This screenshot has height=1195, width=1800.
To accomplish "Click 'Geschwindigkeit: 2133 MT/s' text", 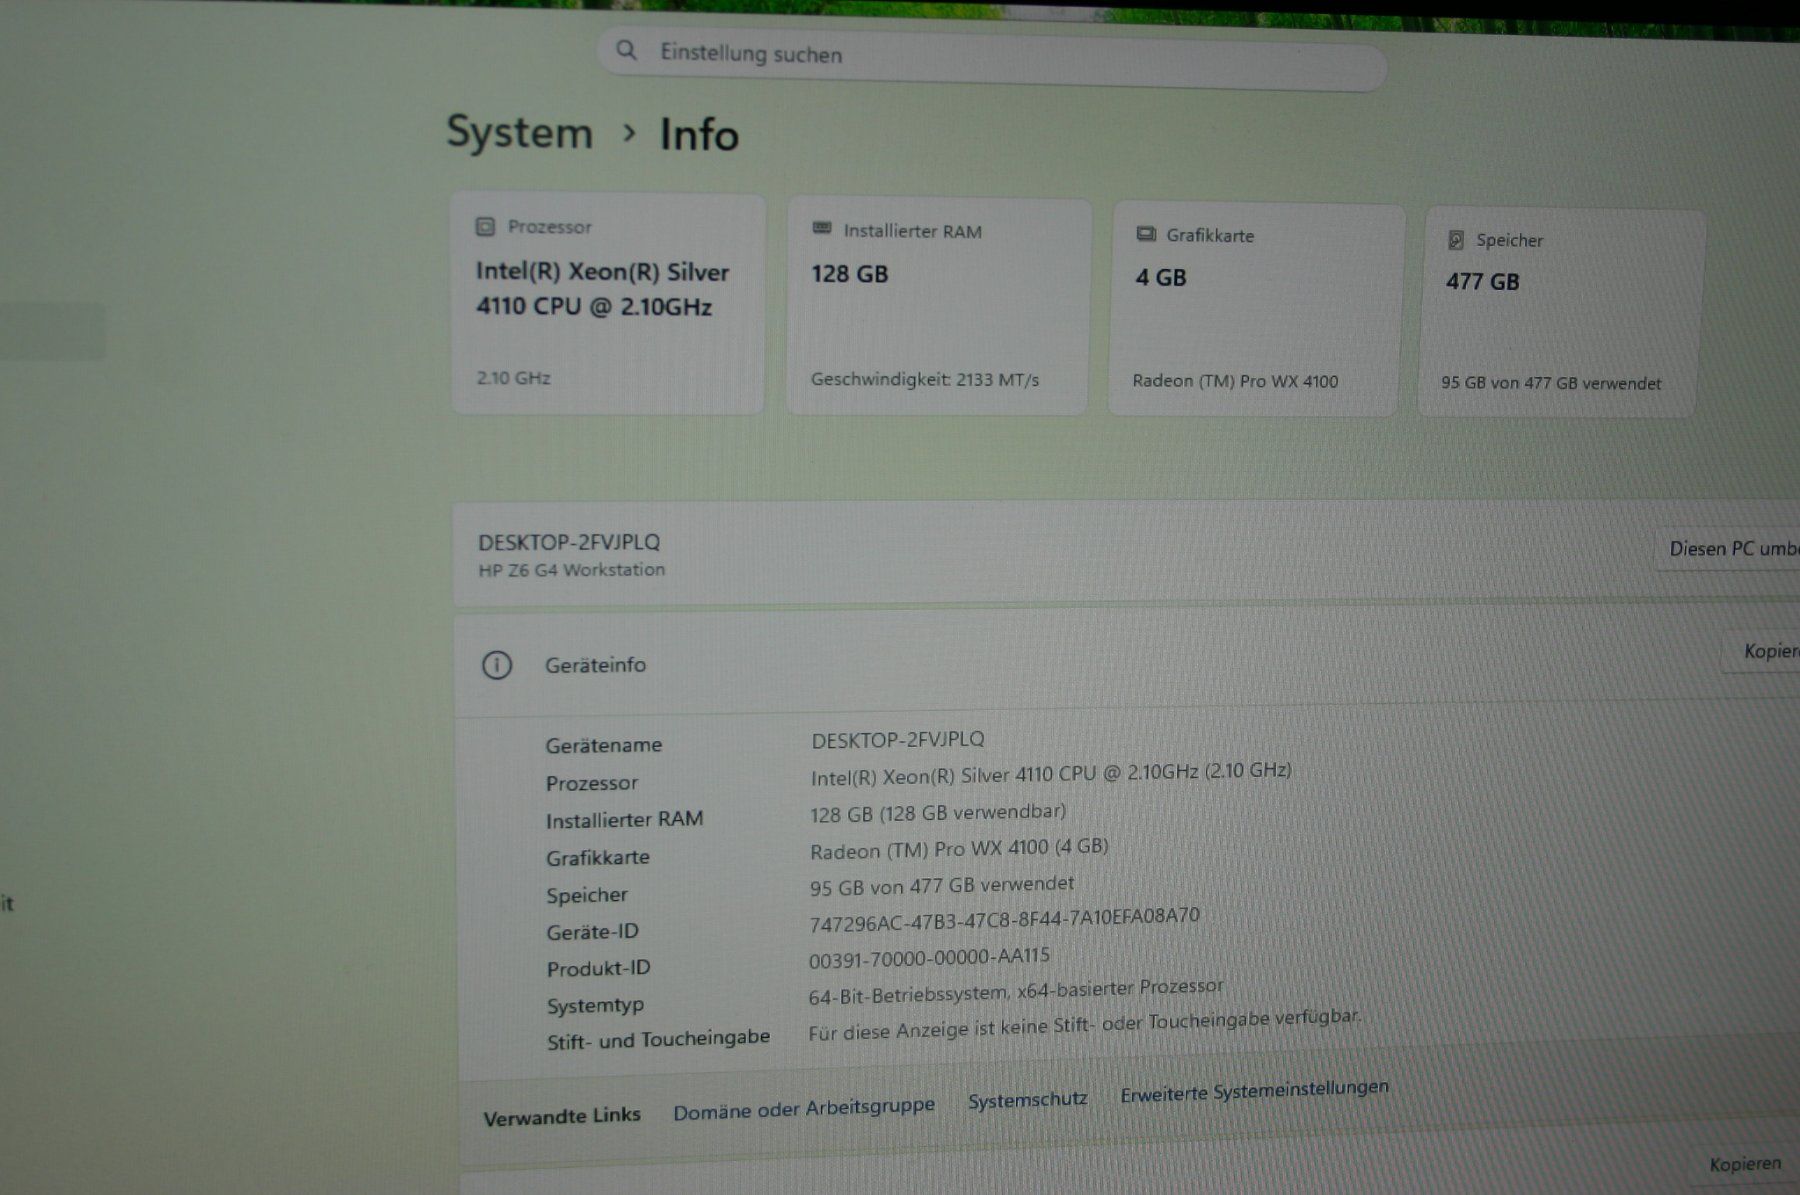I will point(925,380).
